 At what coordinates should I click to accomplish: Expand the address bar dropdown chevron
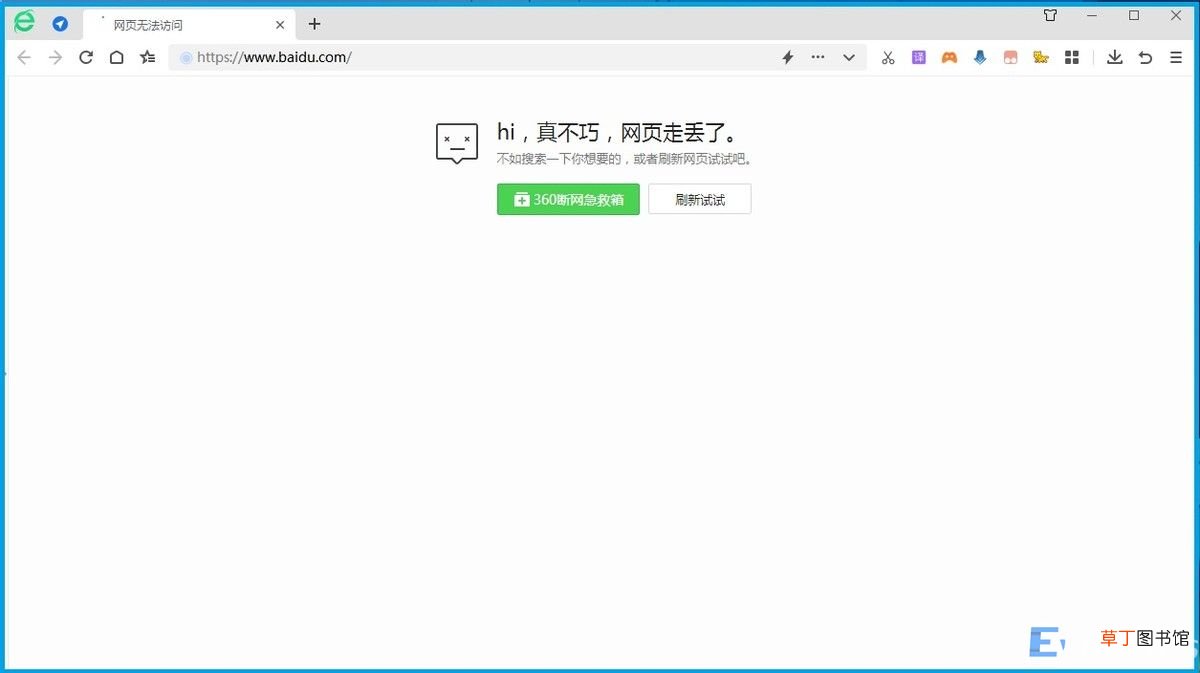[849, 58]
